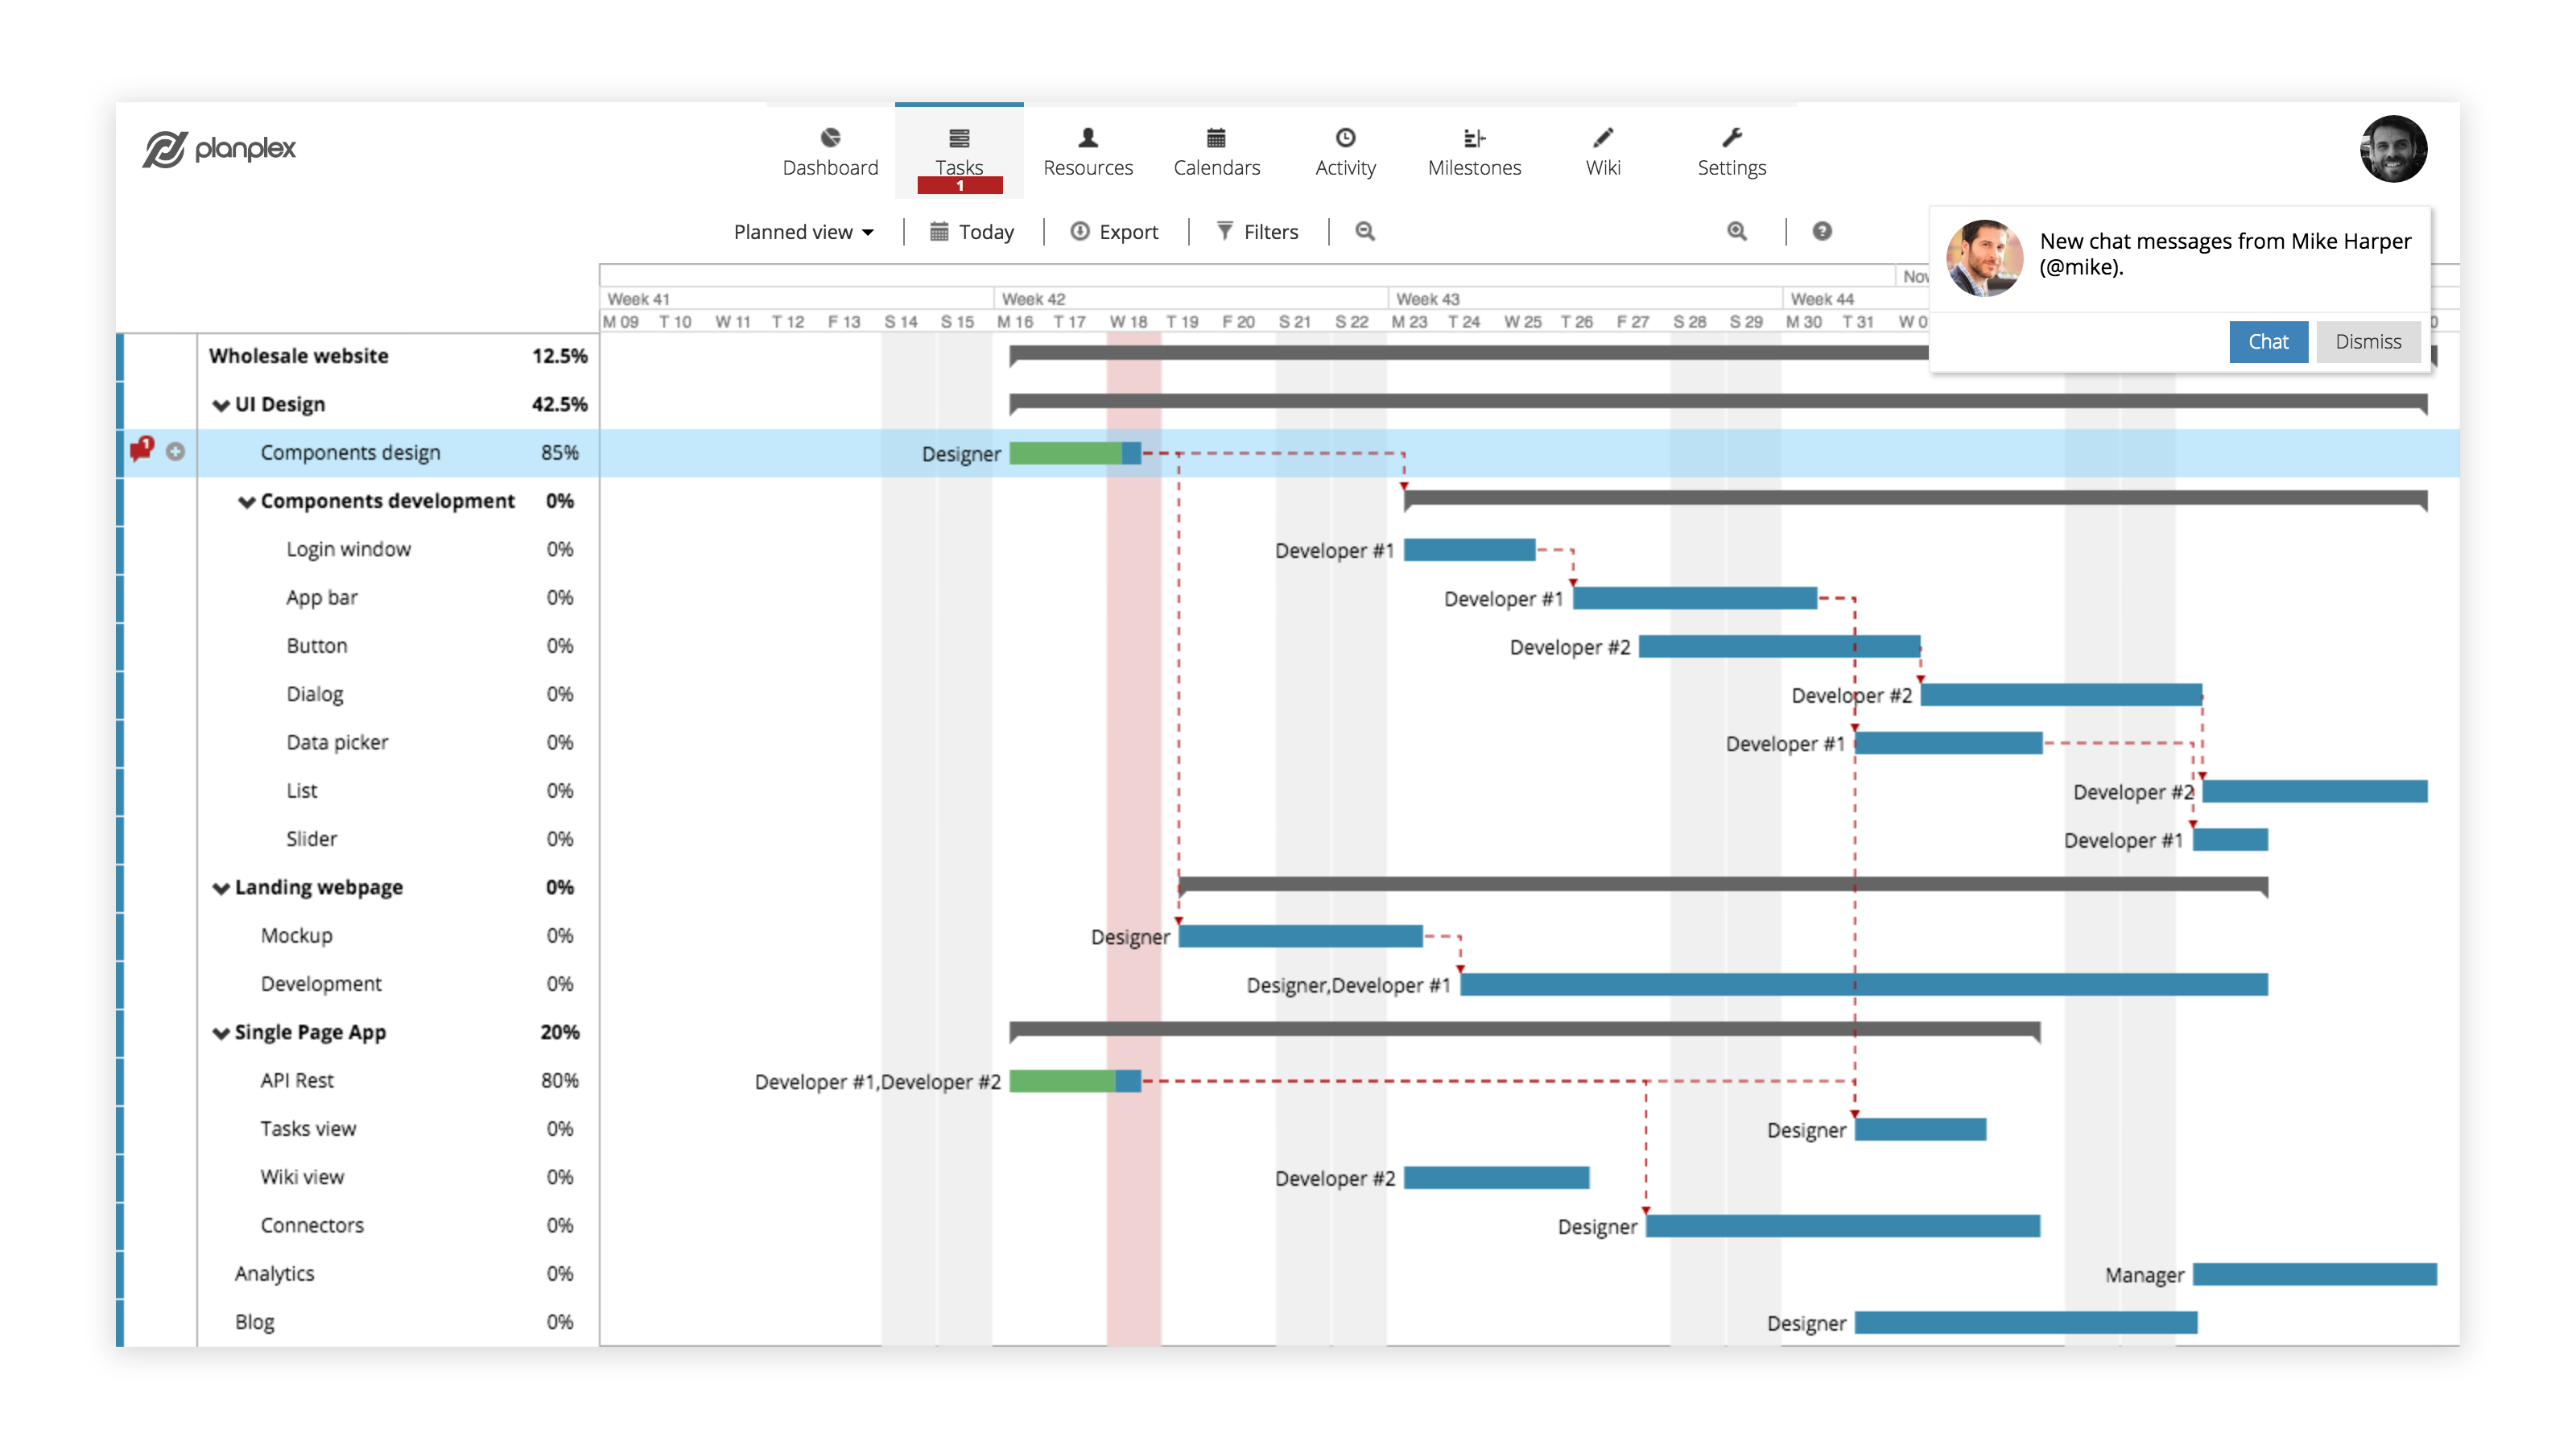Collapse Components development group

[247, 502]
